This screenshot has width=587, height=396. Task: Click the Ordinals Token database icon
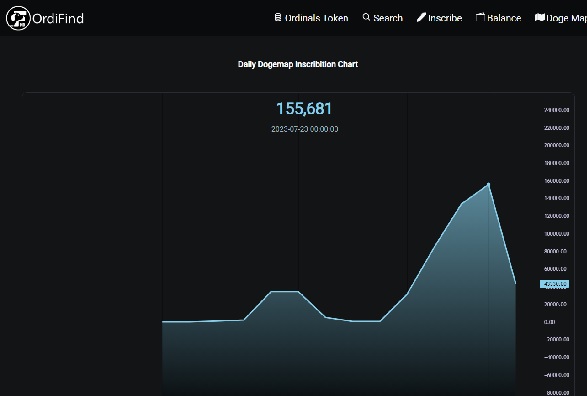(x=278, y=17)
